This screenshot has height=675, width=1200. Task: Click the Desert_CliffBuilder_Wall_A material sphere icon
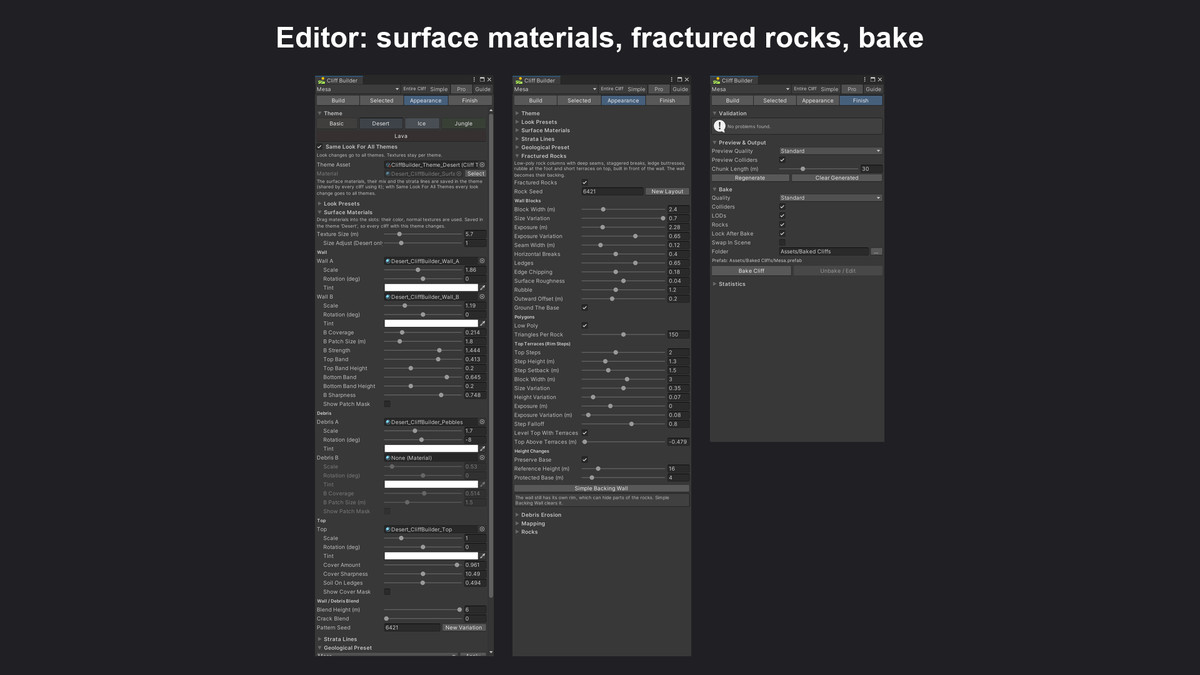[x=388, y=261]
